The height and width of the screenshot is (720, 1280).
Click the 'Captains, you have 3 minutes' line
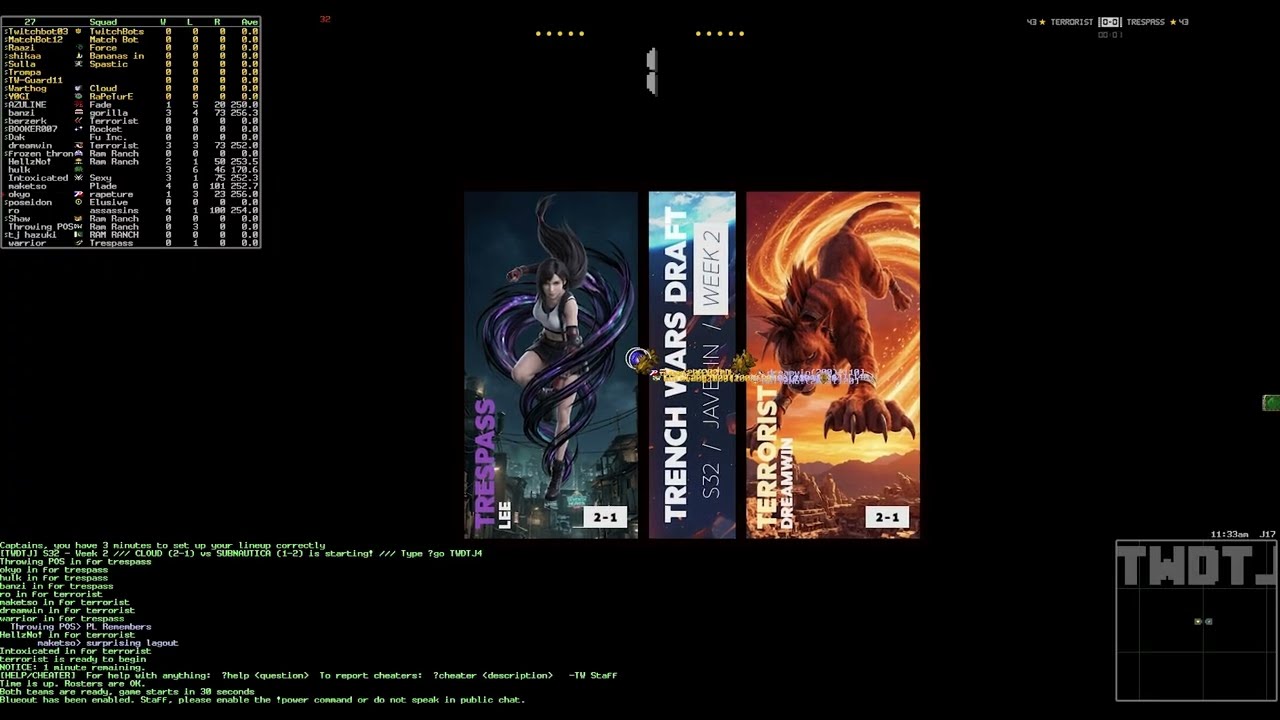[162, 546]
